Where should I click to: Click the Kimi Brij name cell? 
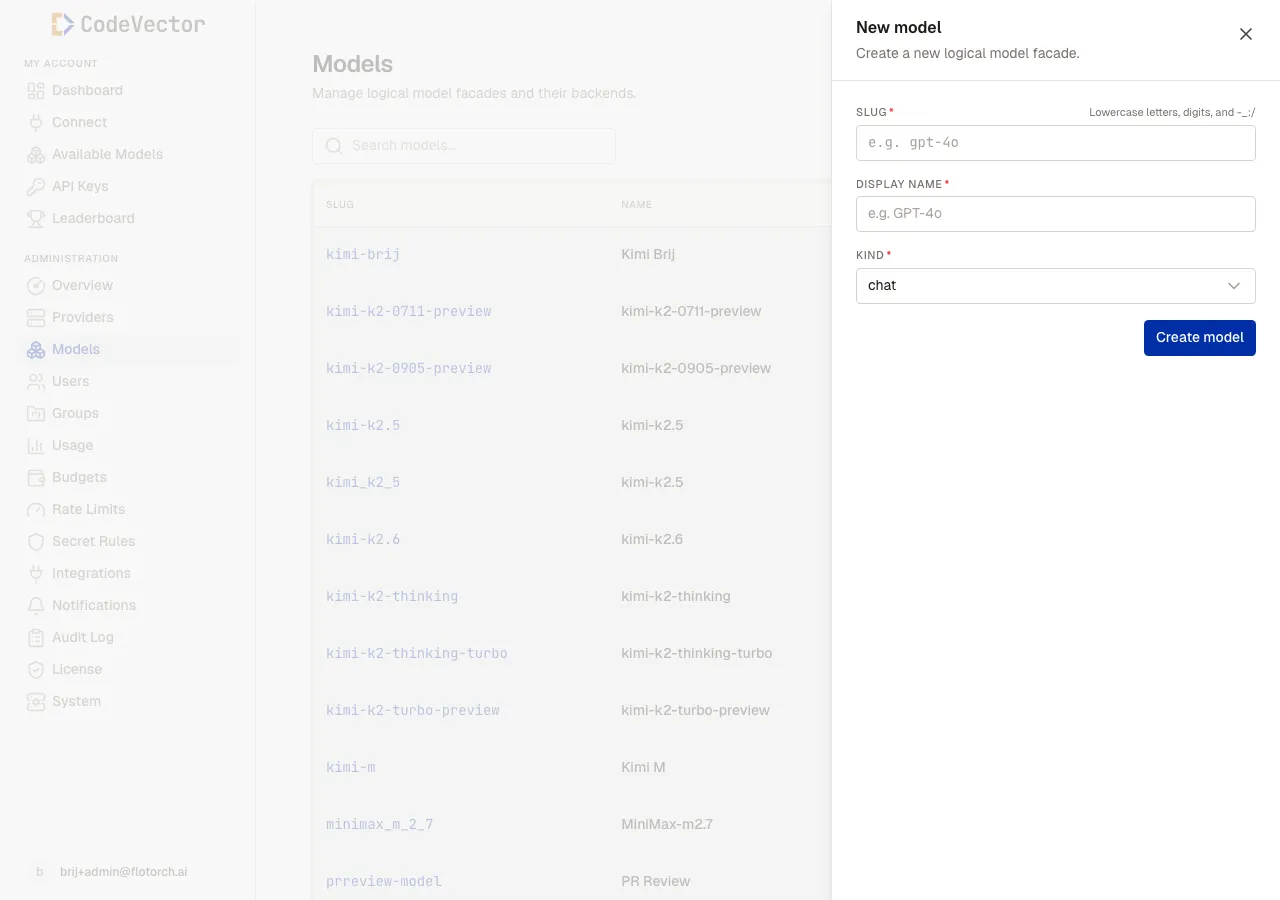(x=648, y=254)
